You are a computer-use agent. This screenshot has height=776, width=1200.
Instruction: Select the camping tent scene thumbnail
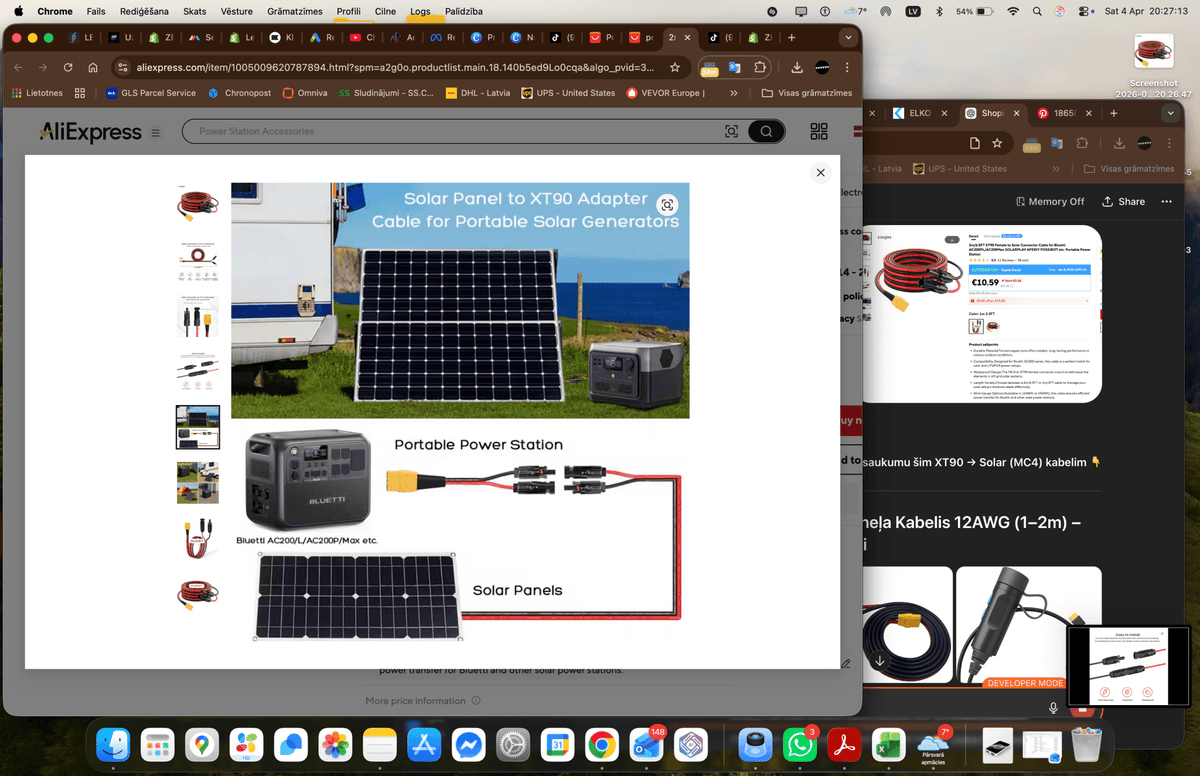pyautogui.click(x=198, y=482)
